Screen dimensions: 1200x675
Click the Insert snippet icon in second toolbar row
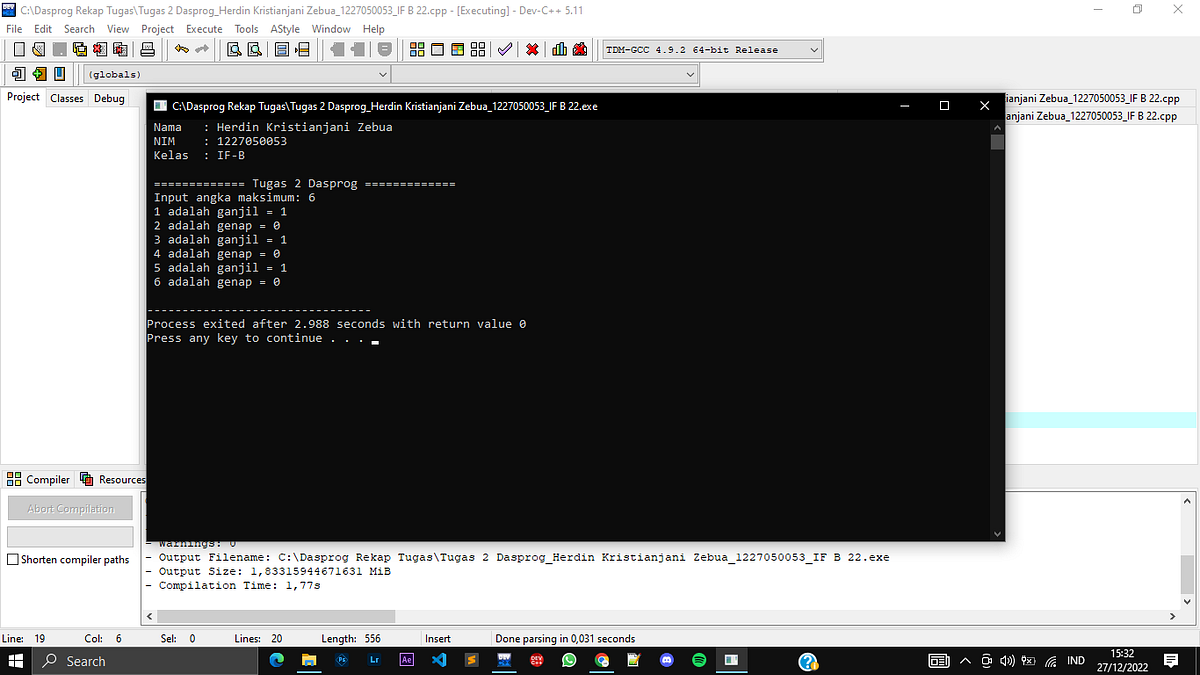pos(18,74)
